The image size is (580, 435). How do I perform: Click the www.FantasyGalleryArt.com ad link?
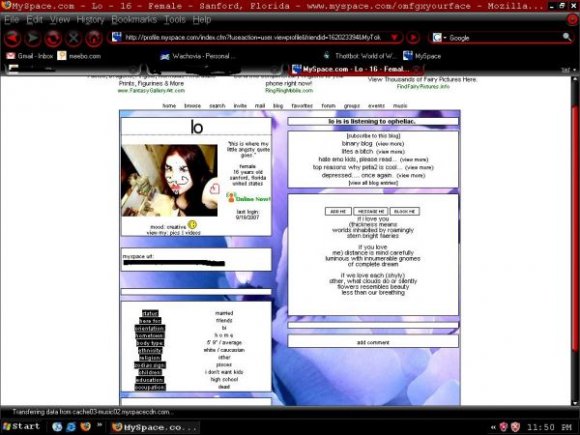[x=151, y=91]
